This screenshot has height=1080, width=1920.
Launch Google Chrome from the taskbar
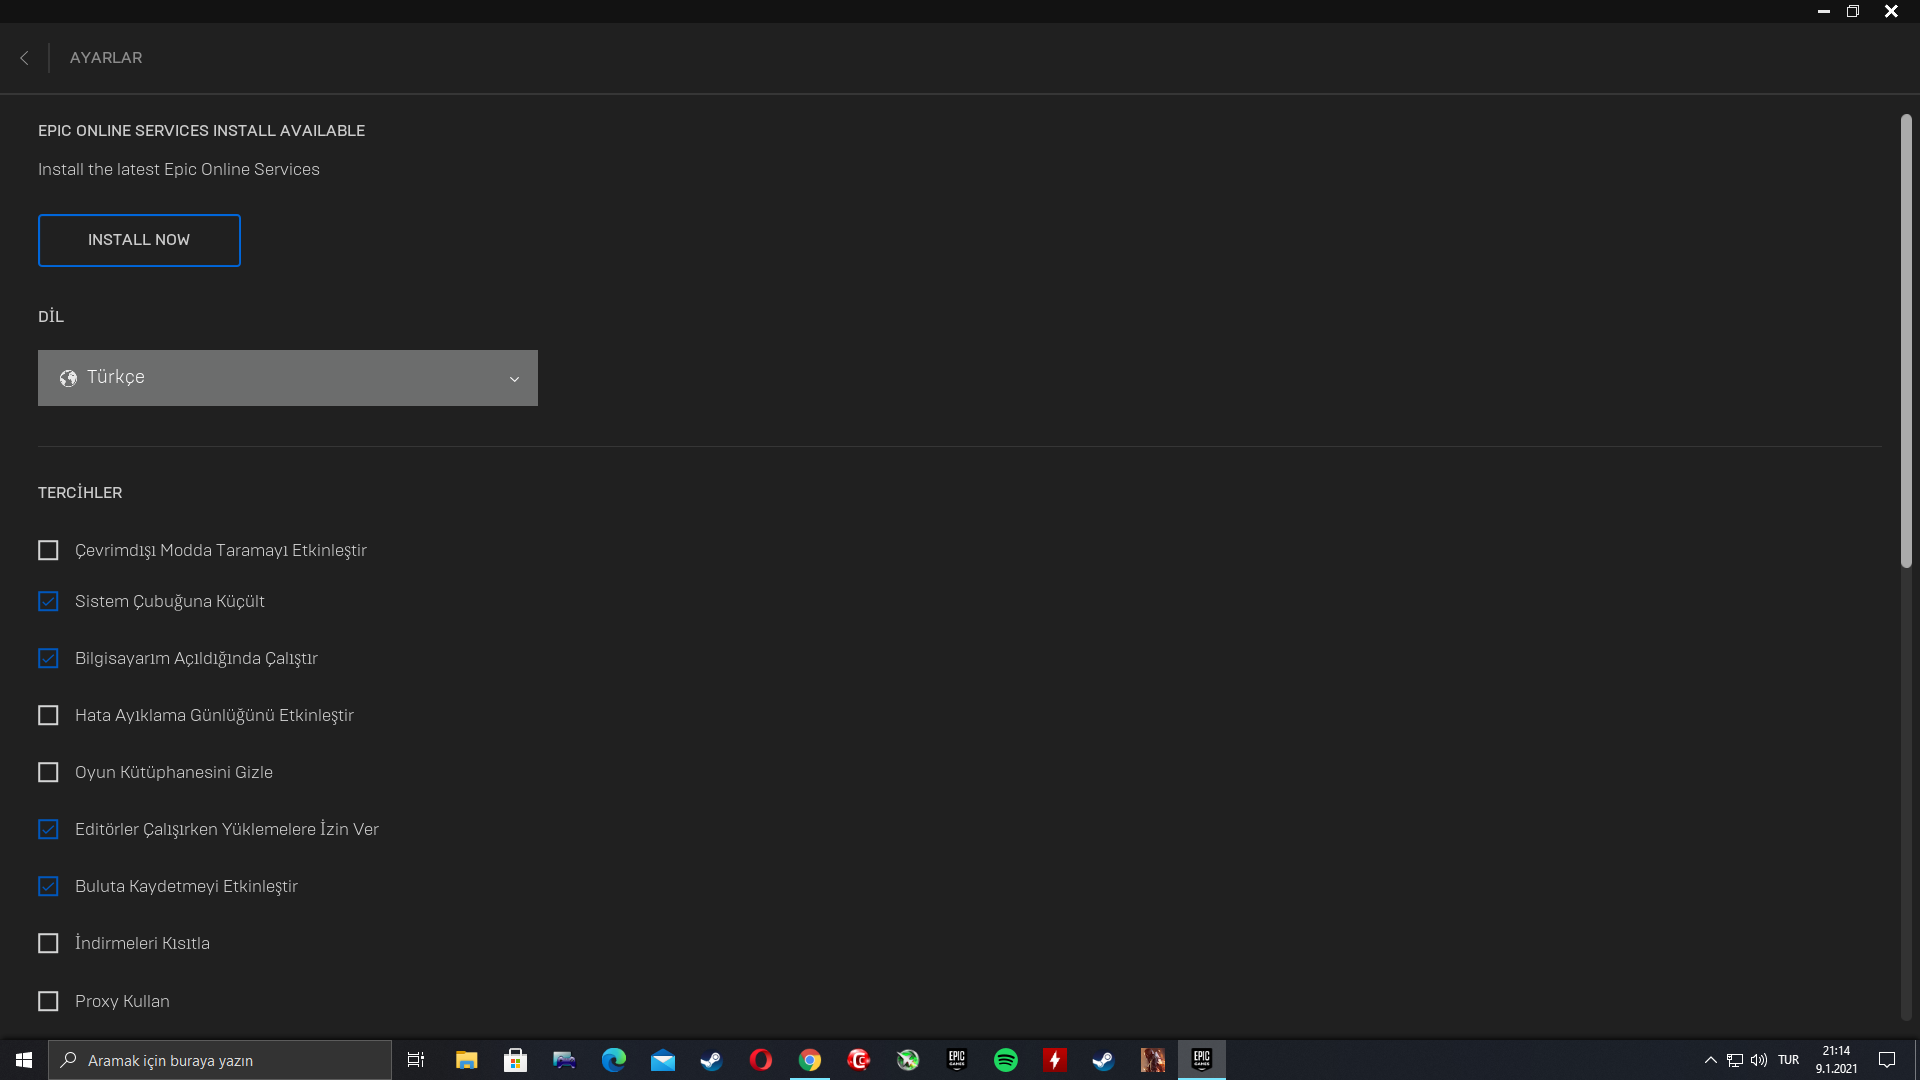[x=810, y=1060]
